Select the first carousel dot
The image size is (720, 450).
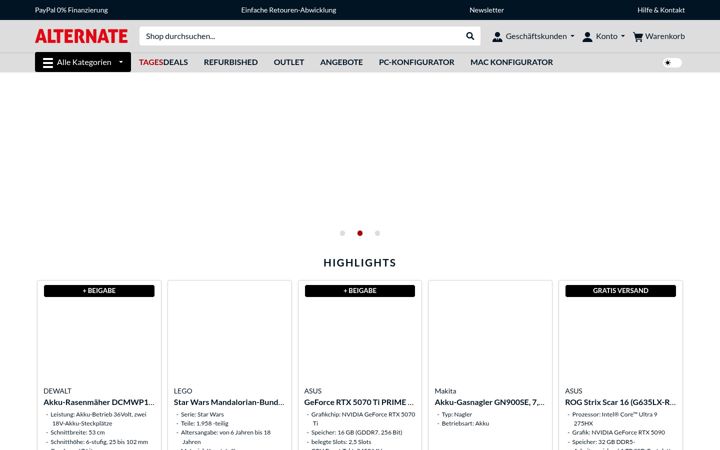[342, 233]
